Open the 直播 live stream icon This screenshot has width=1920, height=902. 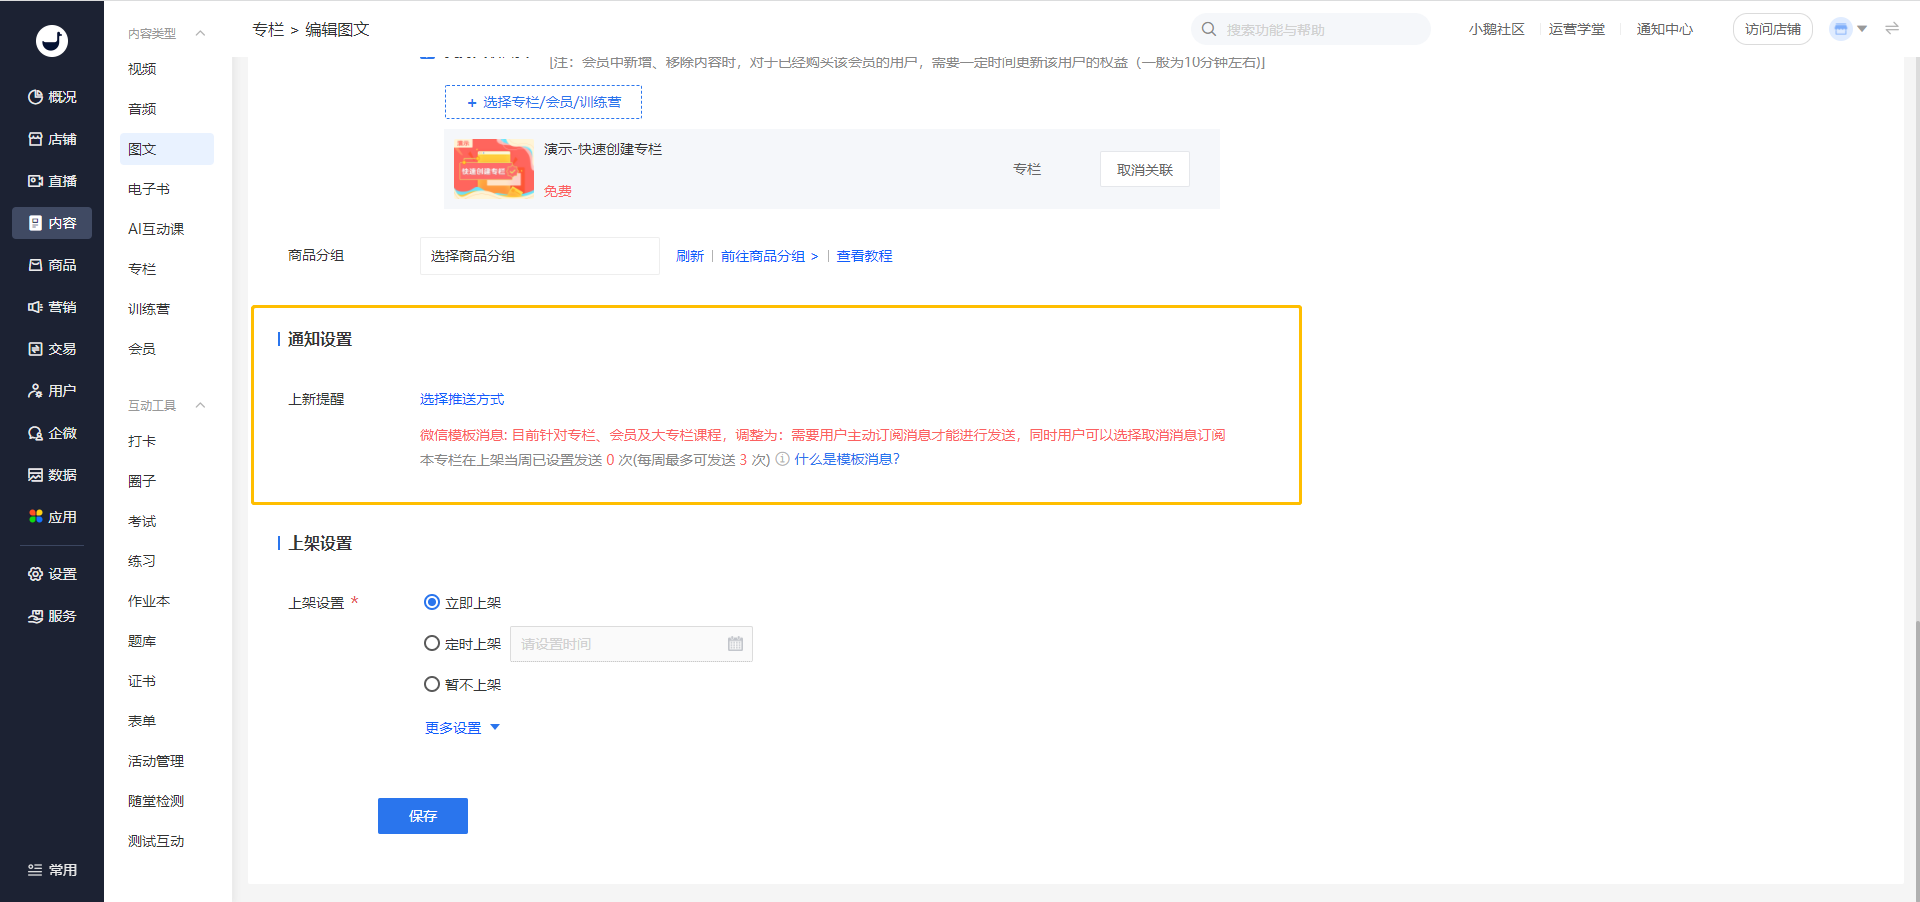(36, 181)
